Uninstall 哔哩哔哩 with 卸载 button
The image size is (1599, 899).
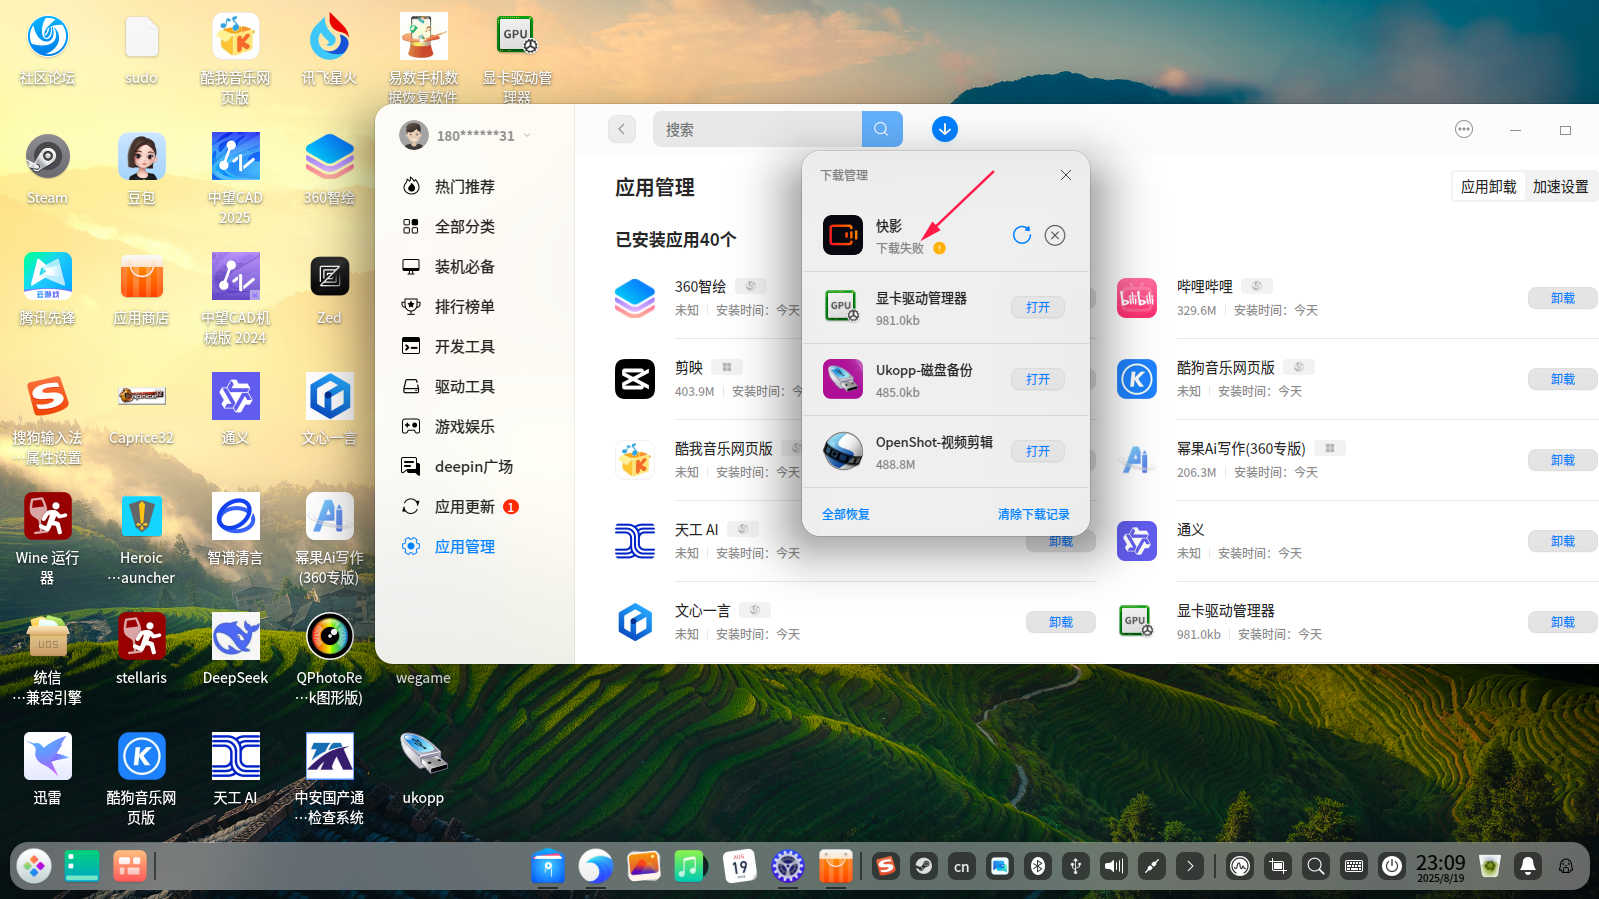click(1562, 298)
